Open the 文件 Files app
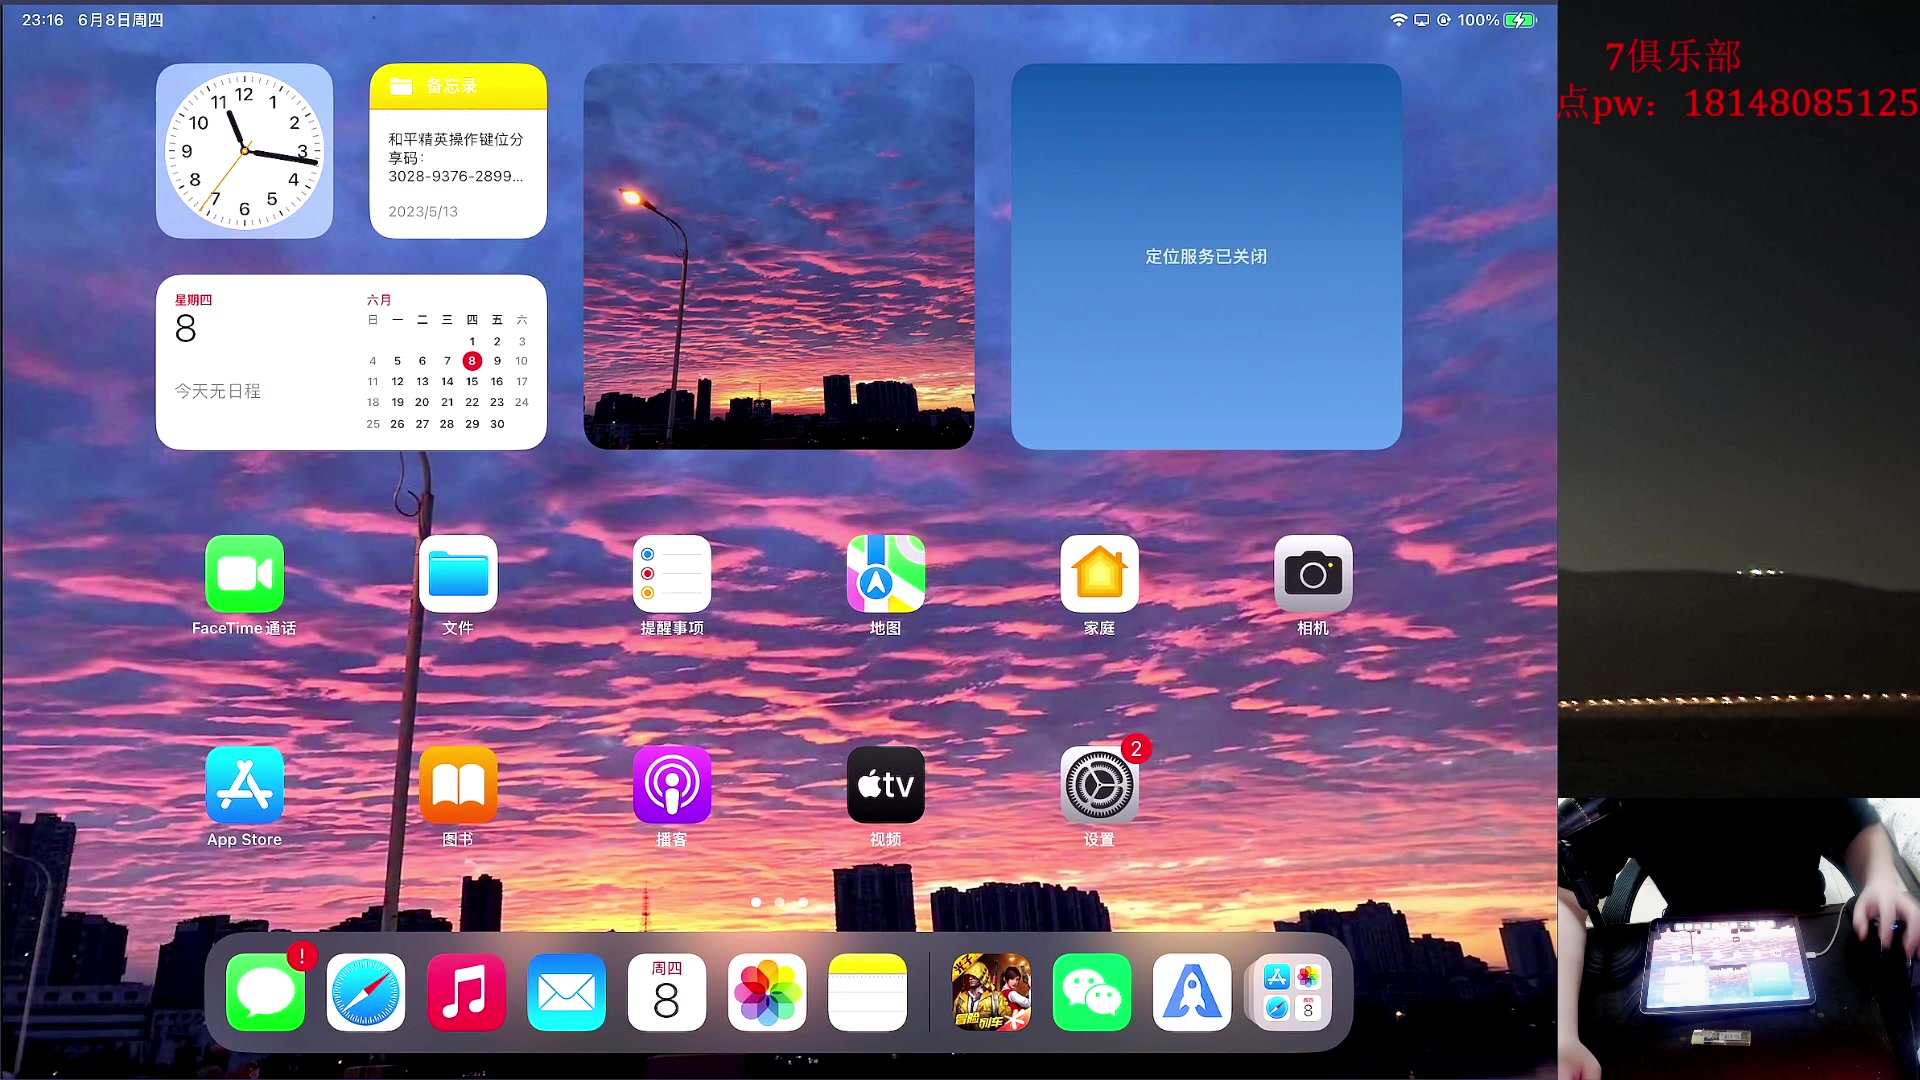Viewport: 1920px width, 1080px height. 458,573
